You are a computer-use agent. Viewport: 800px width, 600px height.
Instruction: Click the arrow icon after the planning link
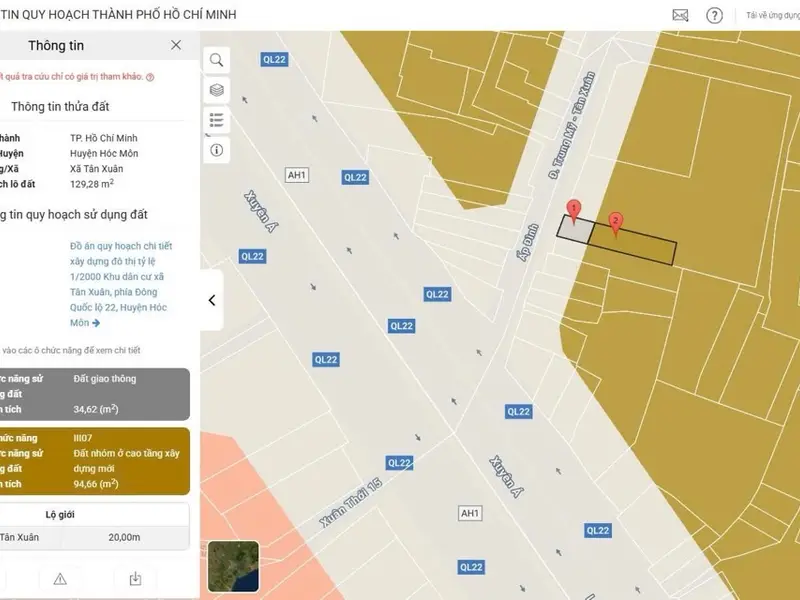96,323
